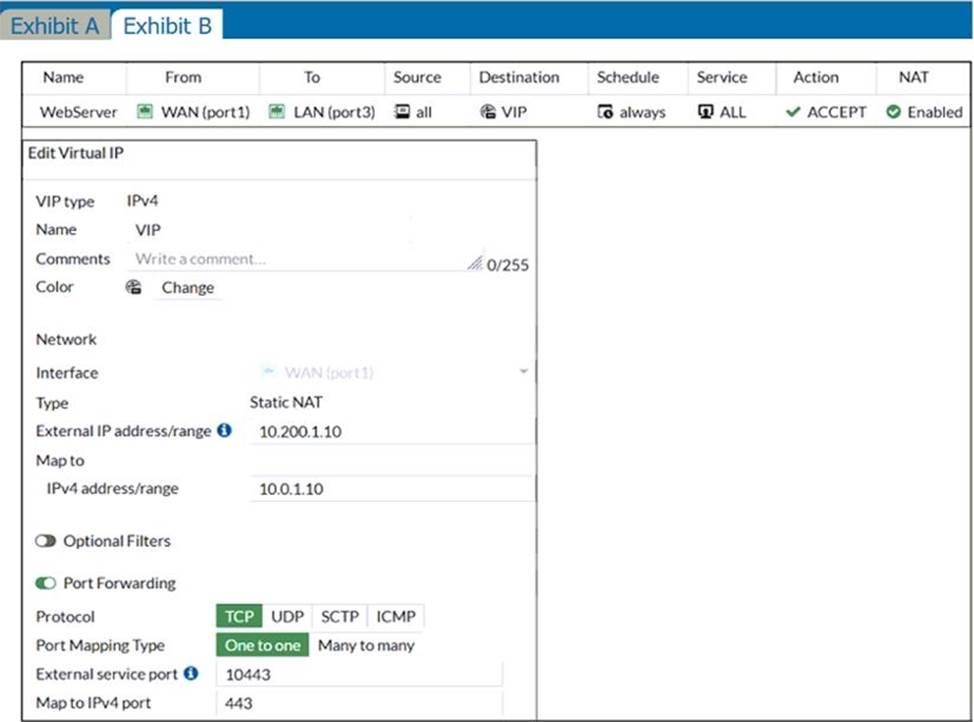The image size is (974, 722).
Task: Click info icon beside External IP address/range
Action: click(224, 431)
